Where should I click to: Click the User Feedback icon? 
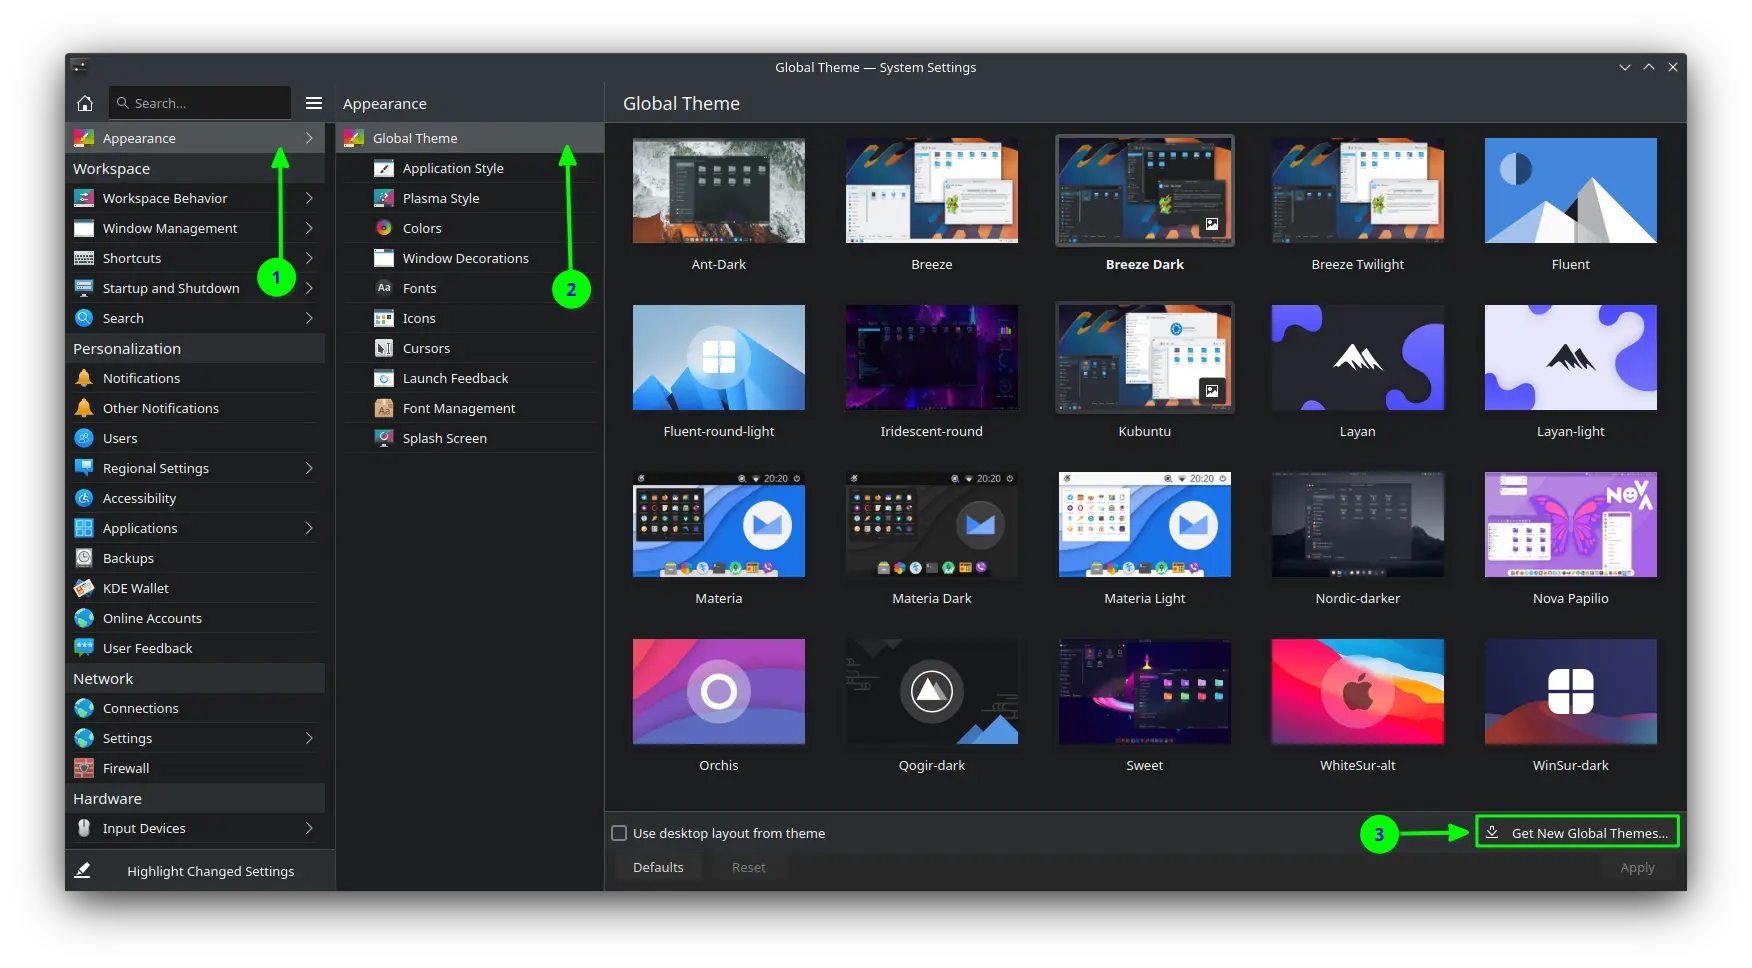[x=84, y=648]
